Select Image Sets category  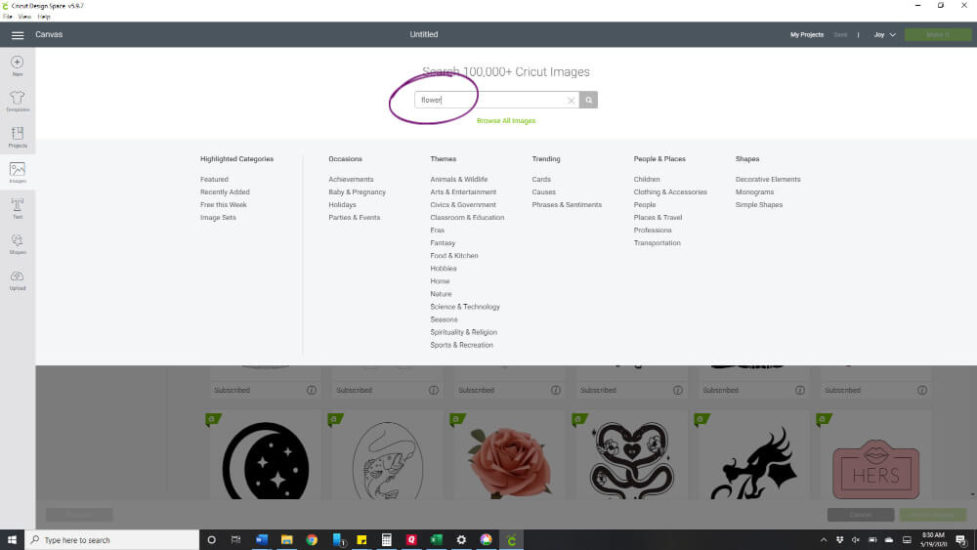(x=218, y=217)
